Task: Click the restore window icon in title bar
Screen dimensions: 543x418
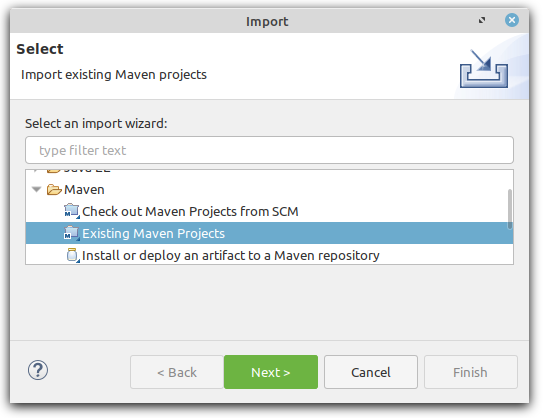Action: (482, 20)
